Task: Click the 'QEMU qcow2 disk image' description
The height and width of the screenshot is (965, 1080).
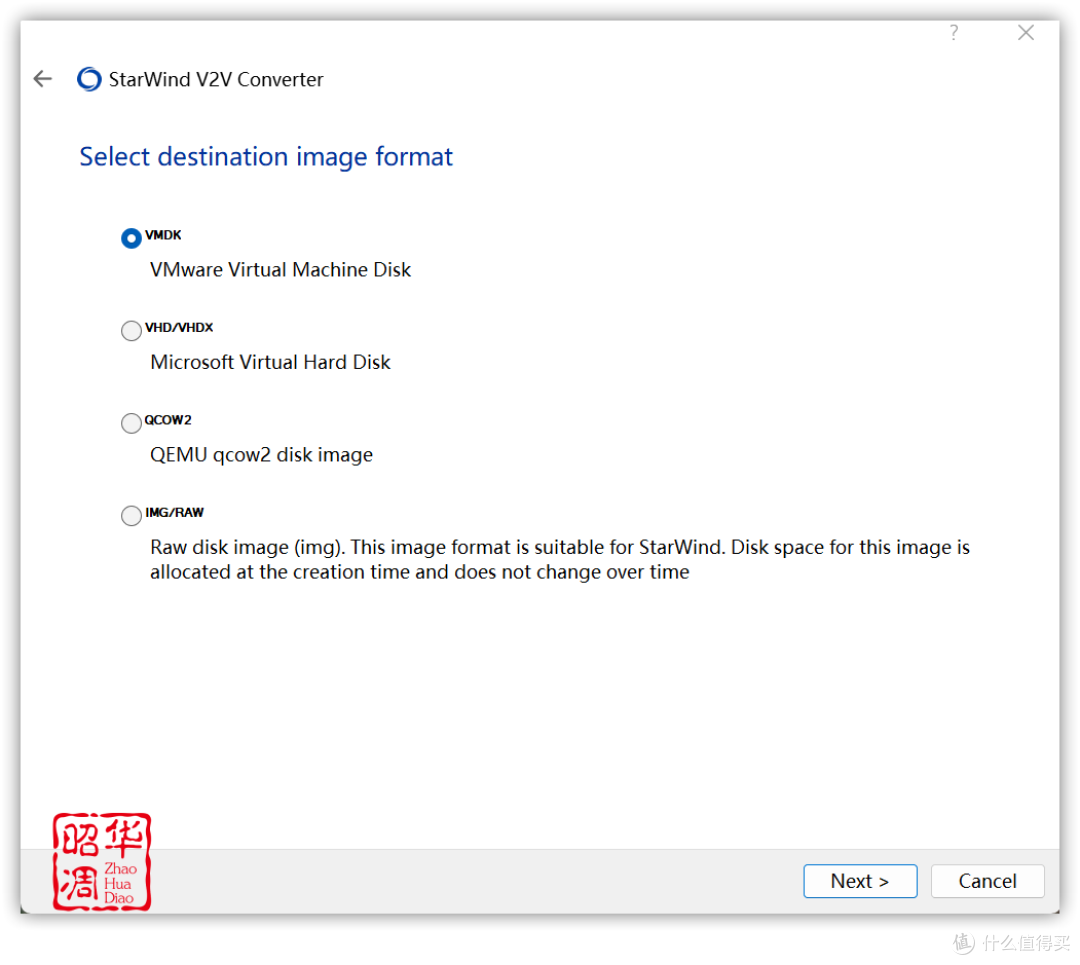Action: pos(261,455)
